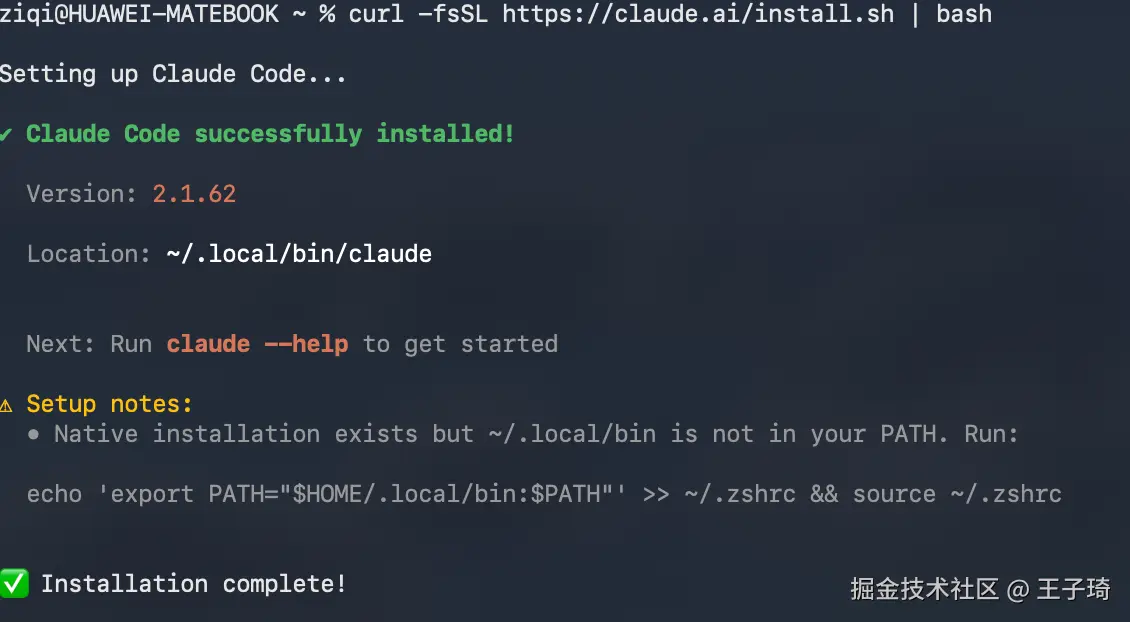1130x622 pixels.
Task: Click the Claude Code successfully installed message
Action: point(270,134)
